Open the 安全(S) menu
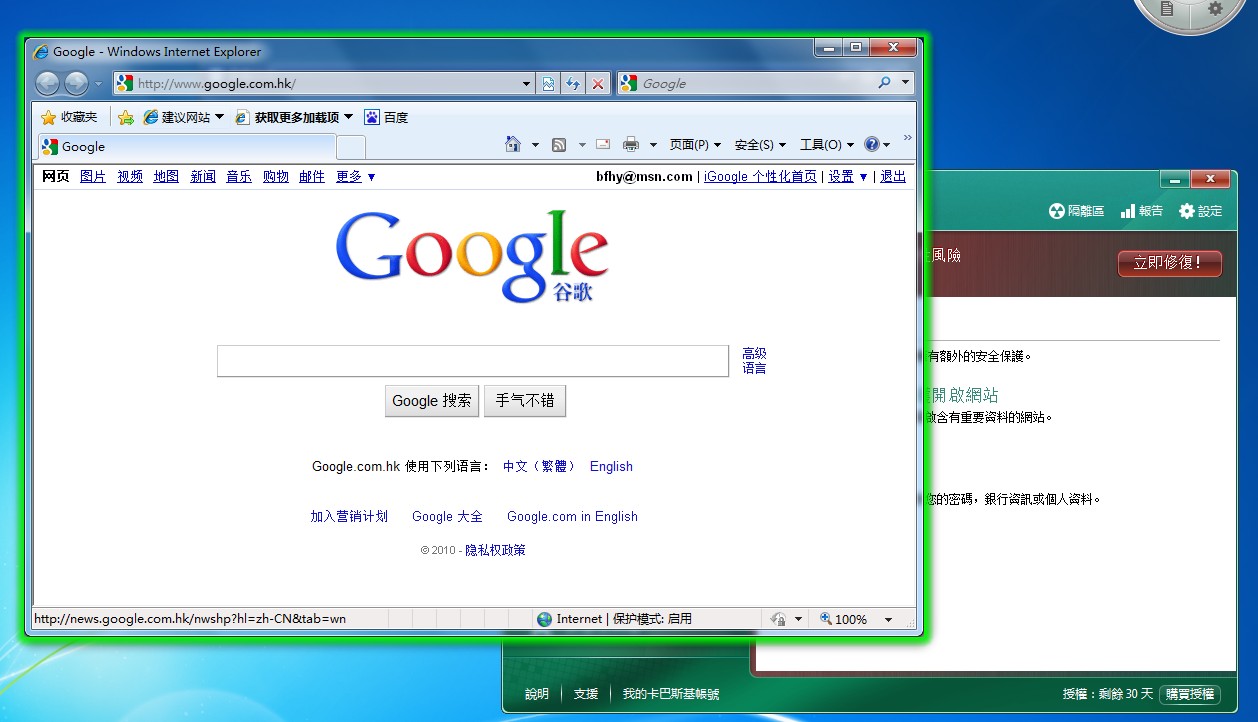Screen dimensions: 1258x722 pyautogui.click(x=760, y=145)
